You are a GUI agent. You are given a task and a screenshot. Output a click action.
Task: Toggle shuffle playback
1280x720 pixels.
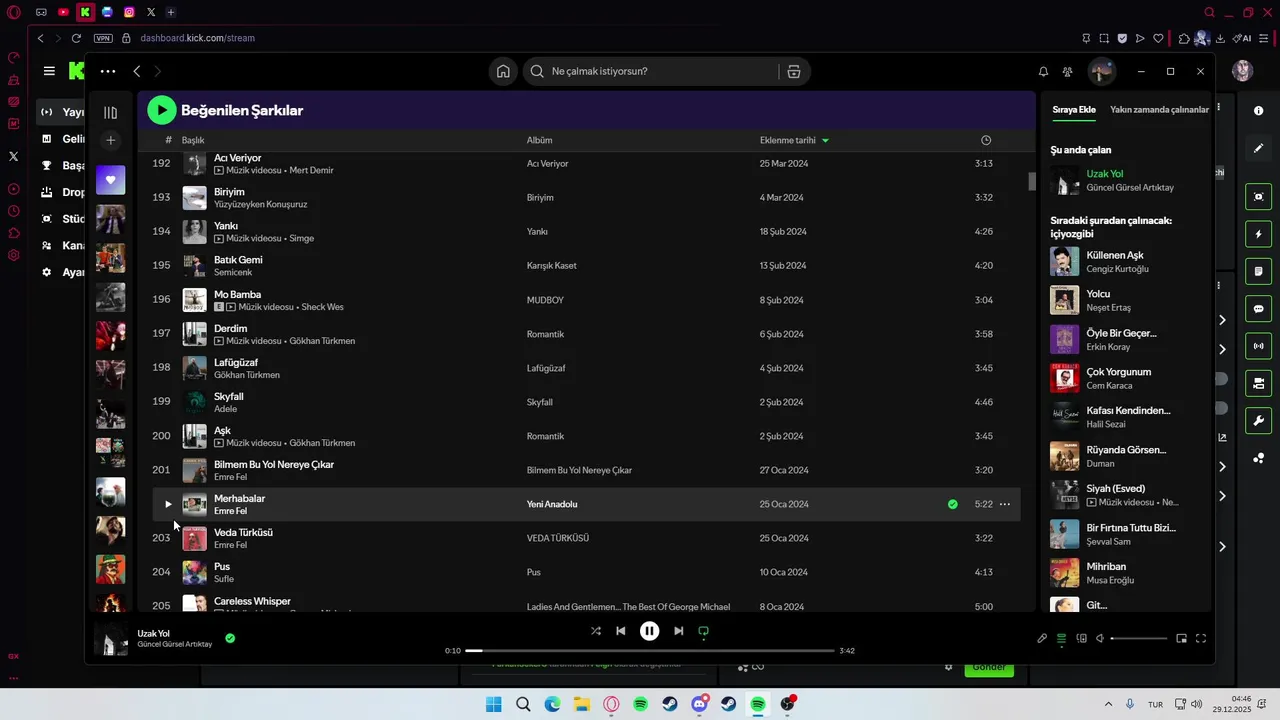(x=596, y=631)
